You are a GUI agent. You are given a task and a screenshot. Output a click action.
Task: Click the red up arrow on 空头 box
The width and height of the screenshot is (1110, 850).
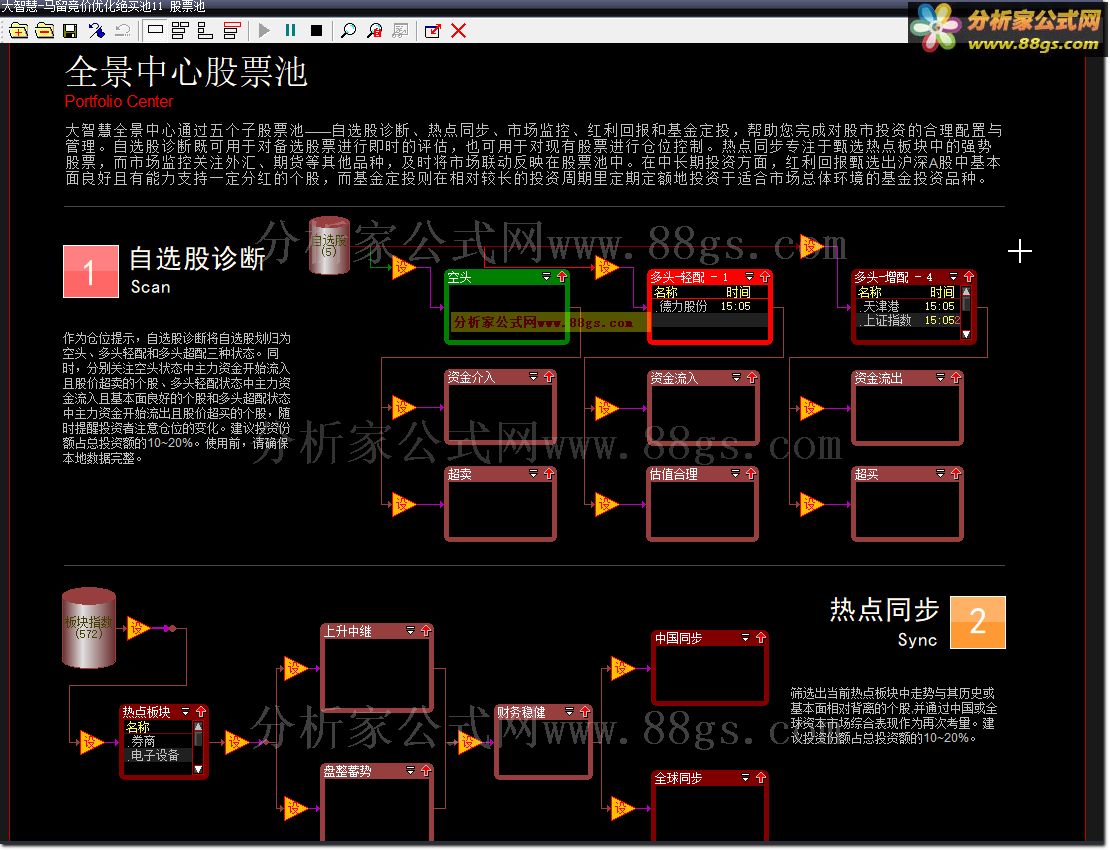[562, 277]
